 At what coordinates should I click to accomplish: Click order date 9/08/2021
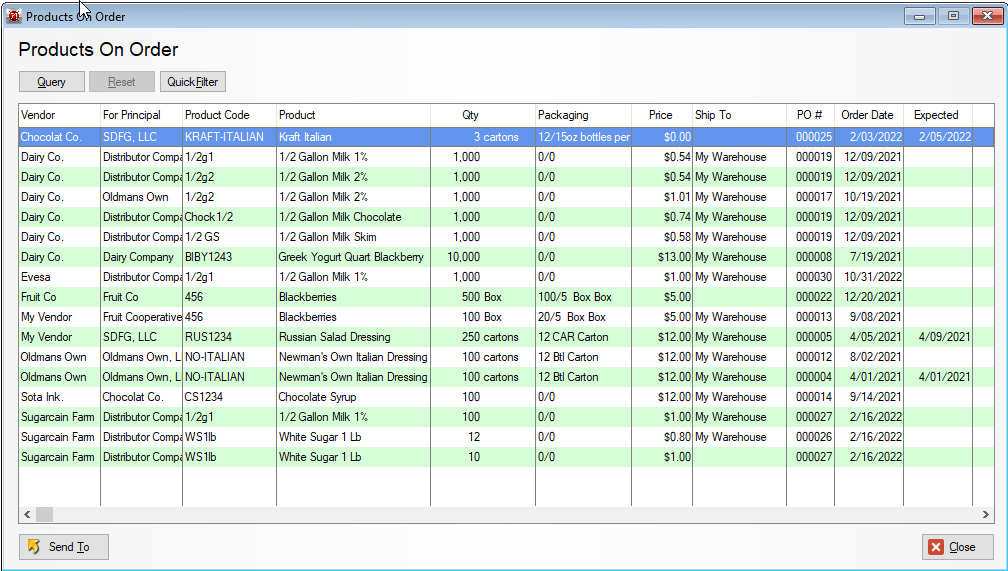click(869, 317)
